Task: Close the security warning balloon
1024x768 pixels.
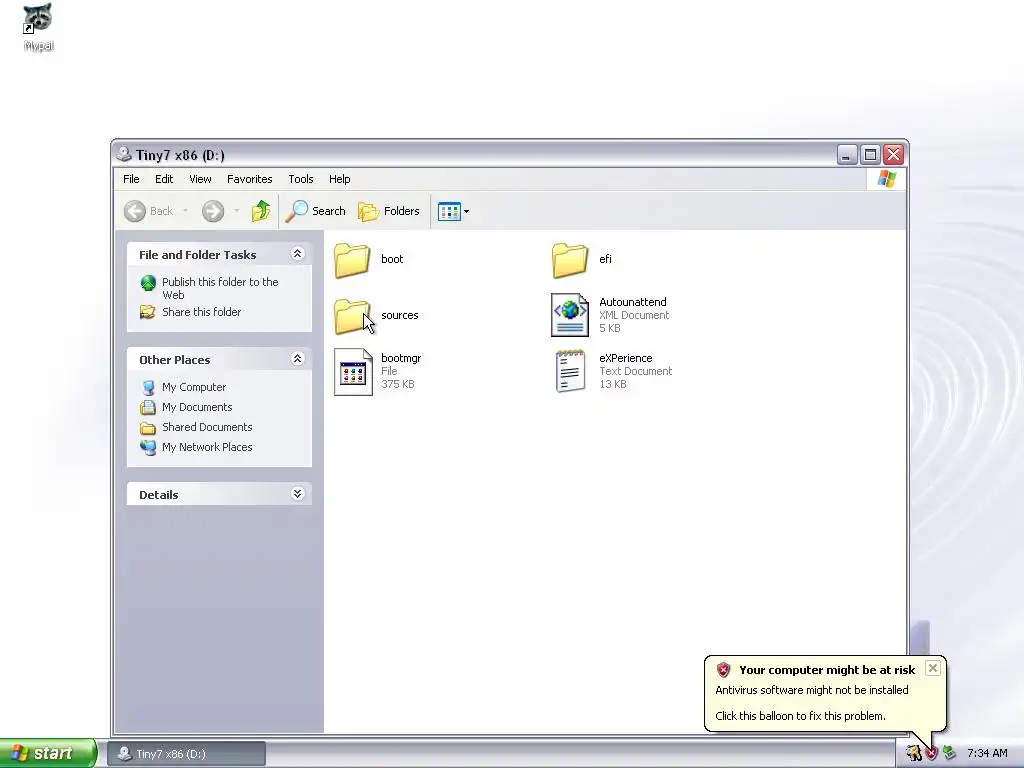Action: click(933, 668)
